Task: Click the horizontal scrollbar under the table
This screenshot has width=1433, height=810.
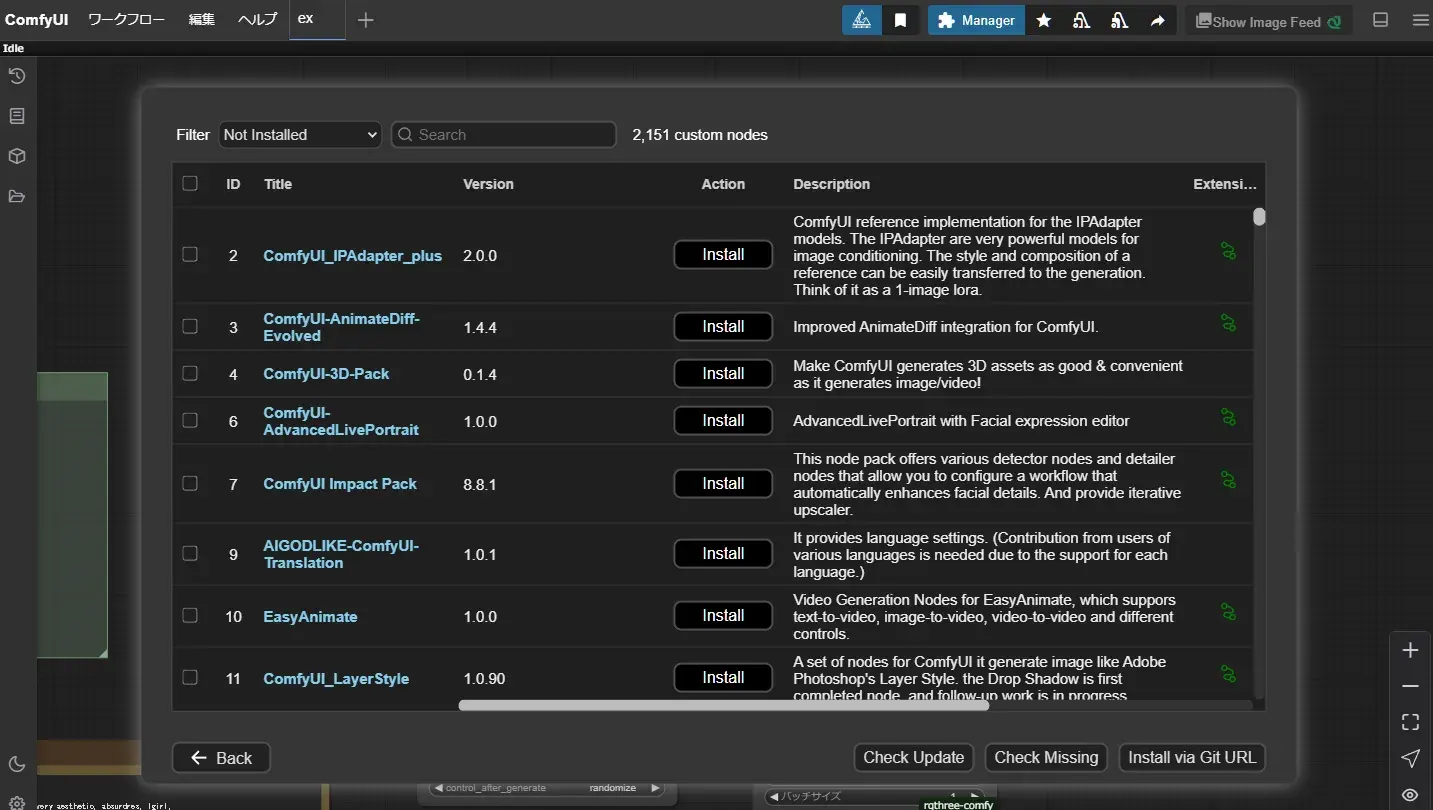Action: click(x=723, y=705)
